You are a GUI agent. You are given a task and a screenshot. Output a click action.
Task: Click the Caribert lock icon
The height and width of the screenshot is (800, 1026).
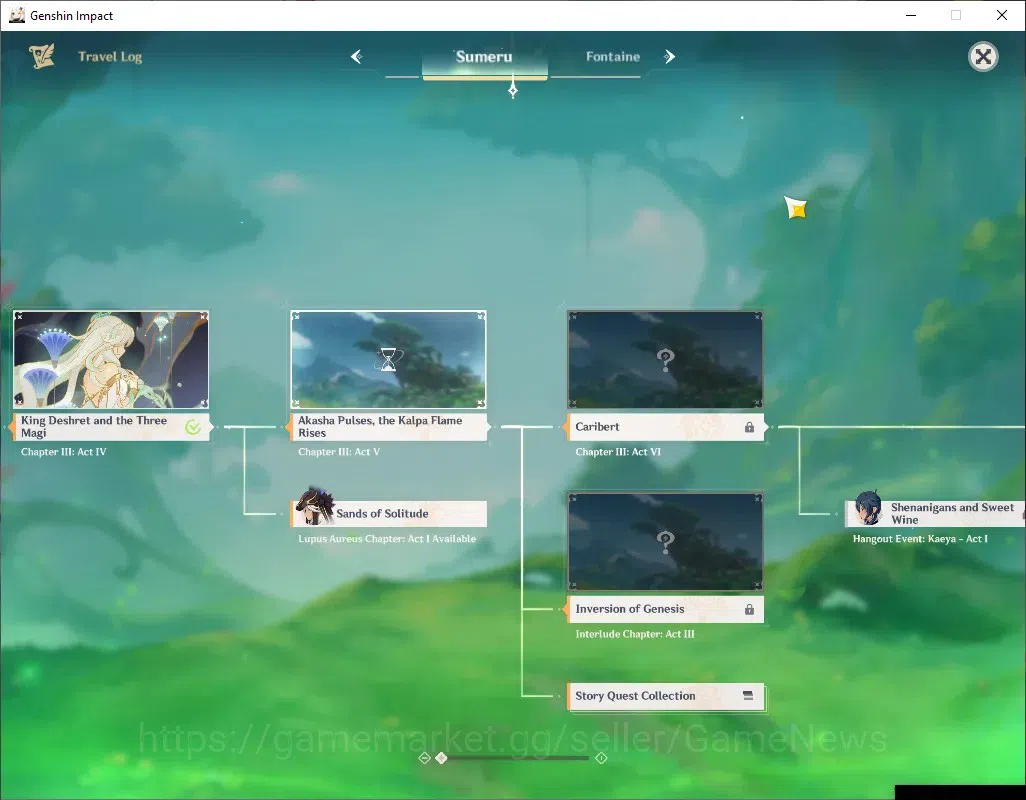pyautogui.click(x=749, y=427)
